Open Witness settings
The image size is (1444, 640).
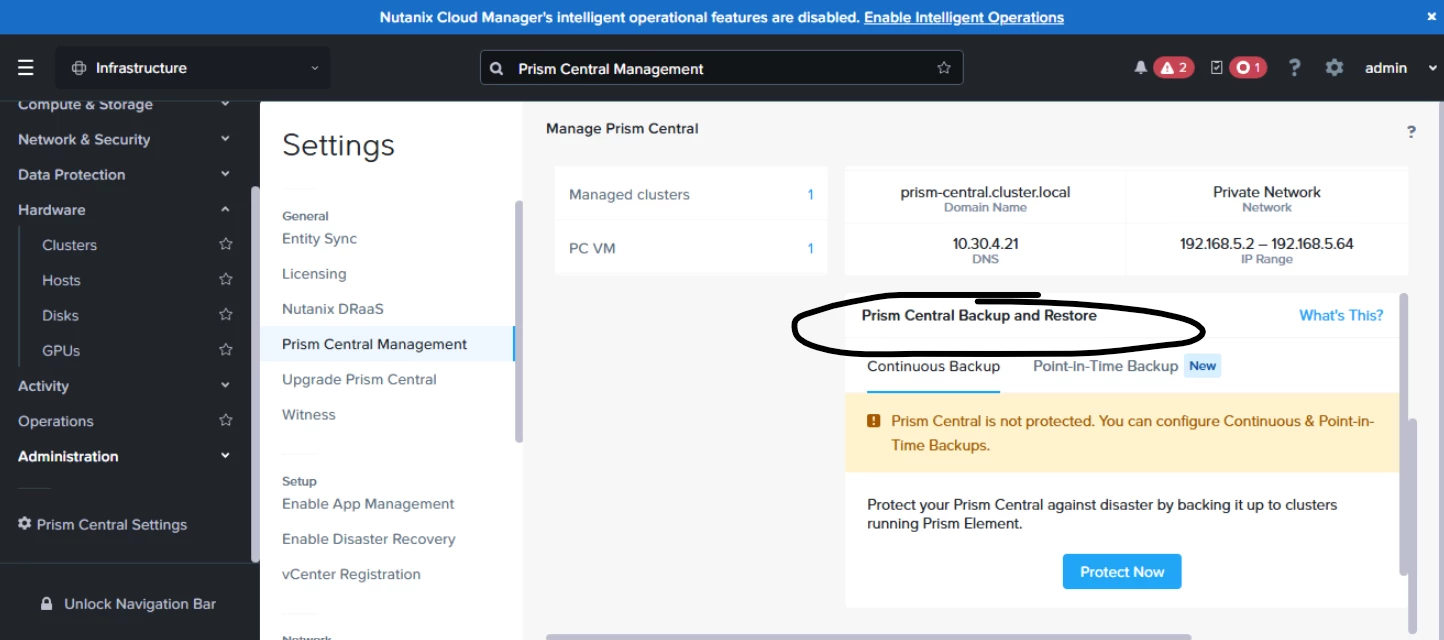308,414
